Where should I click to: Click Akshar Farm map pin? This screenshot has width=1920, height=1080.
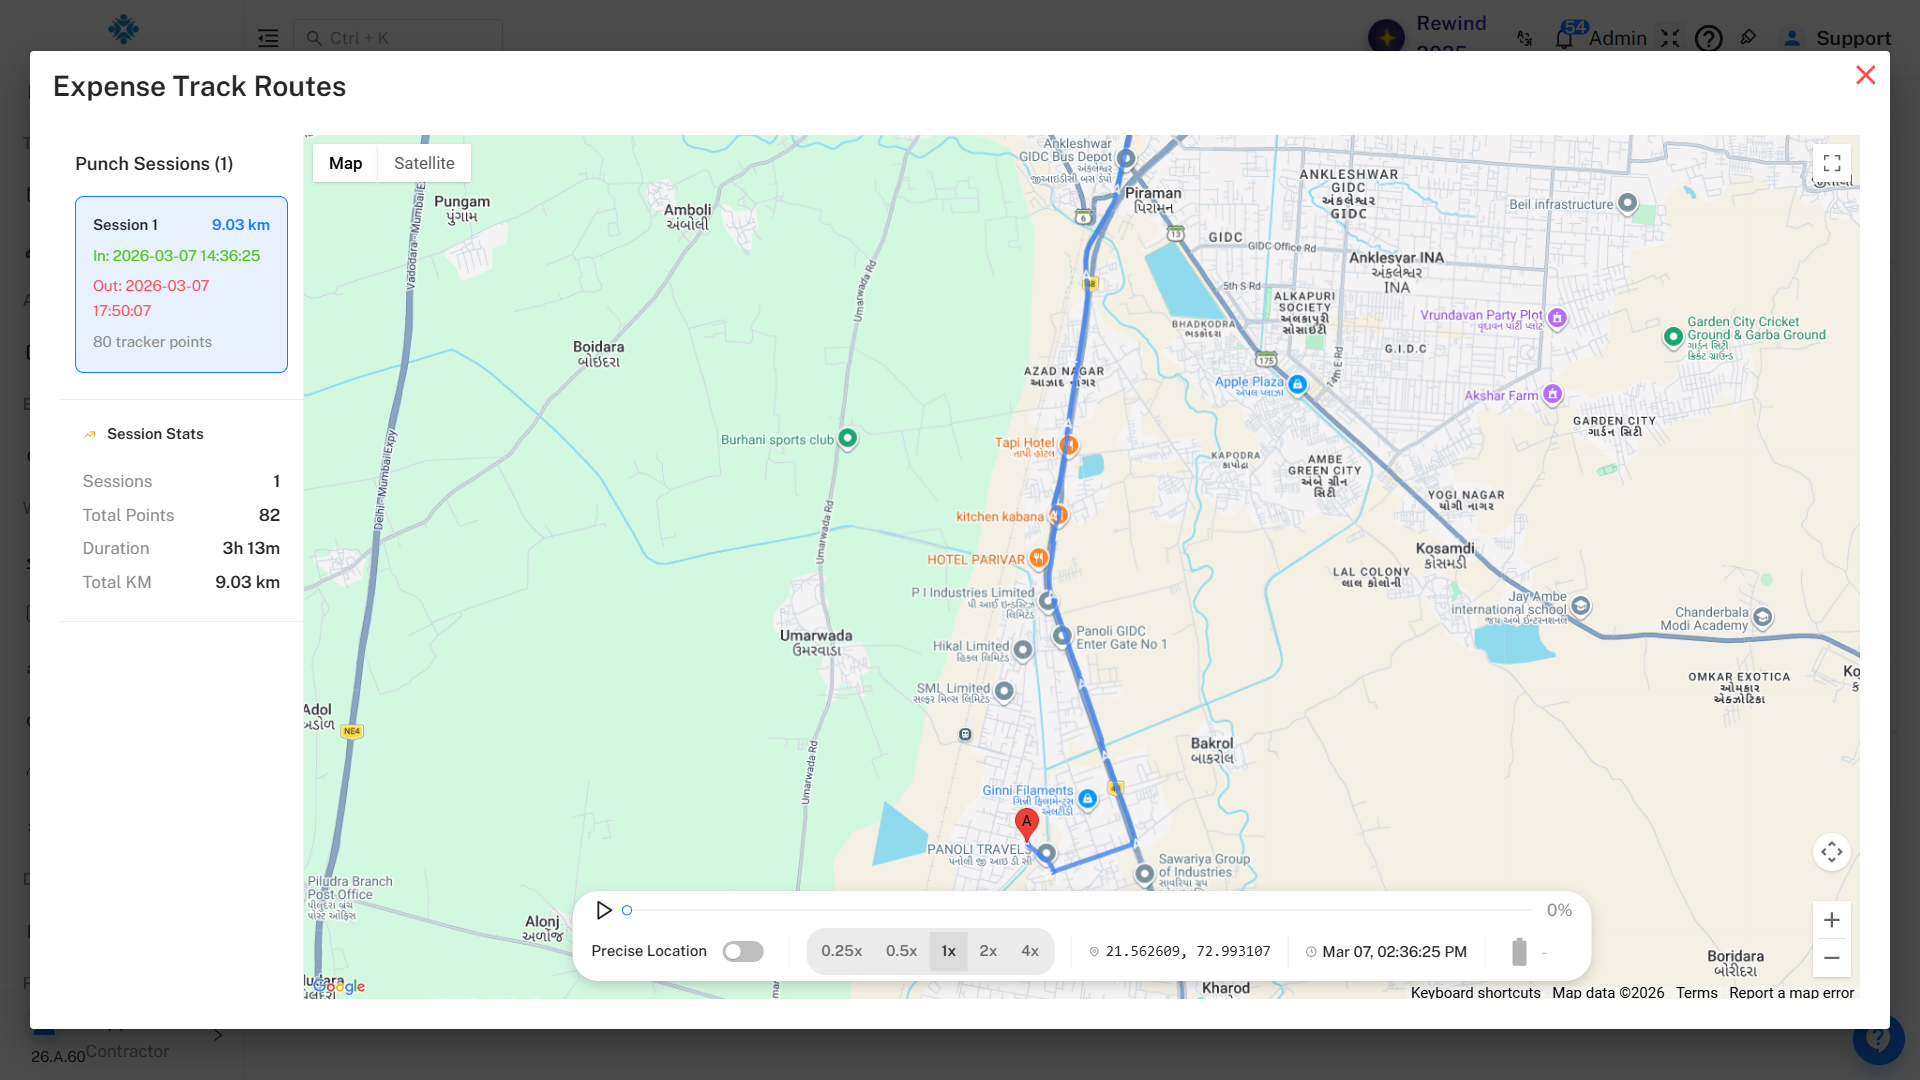point(1552,394)
